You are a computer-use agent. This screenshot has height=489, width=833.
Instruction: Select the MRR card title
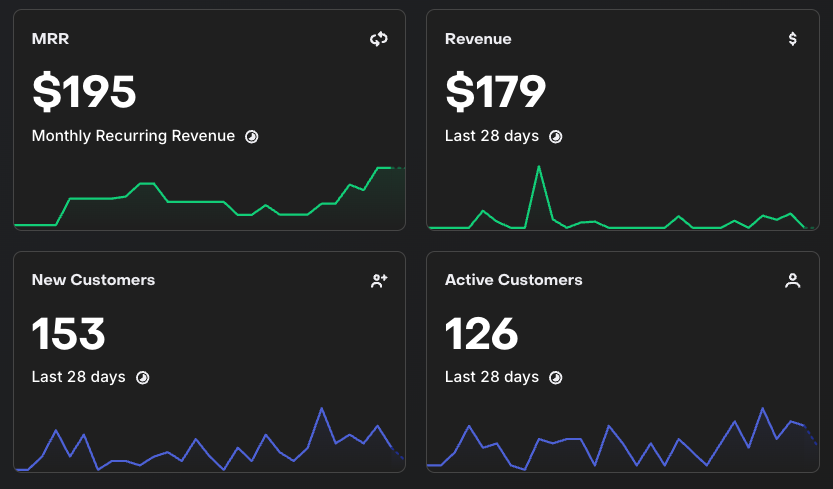(x=50, y=39)
